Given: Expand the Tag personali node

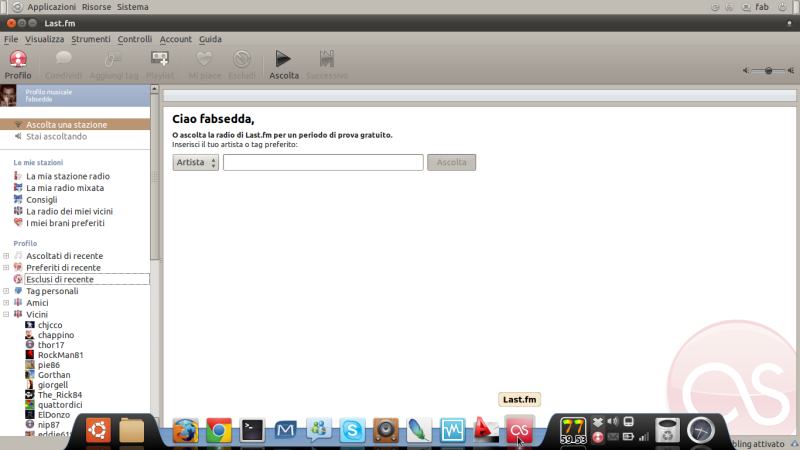Looking at the screenshot, I should [6, 291].
